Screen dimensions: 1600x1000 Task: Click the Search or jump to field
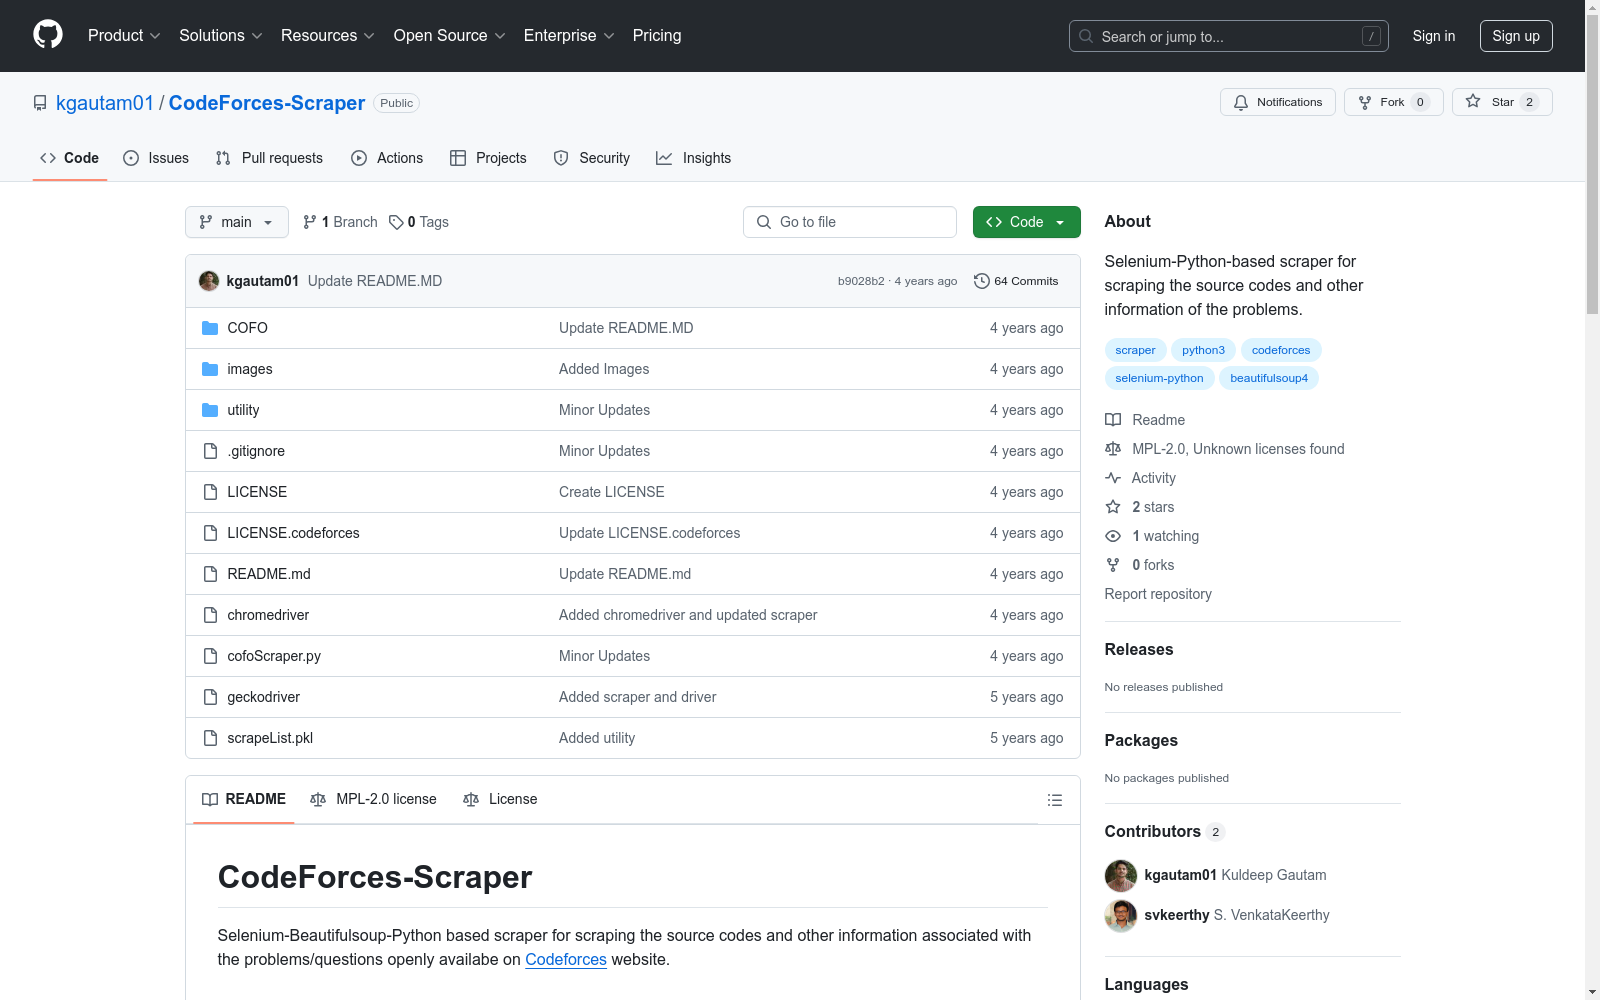tap(1229, 36)
